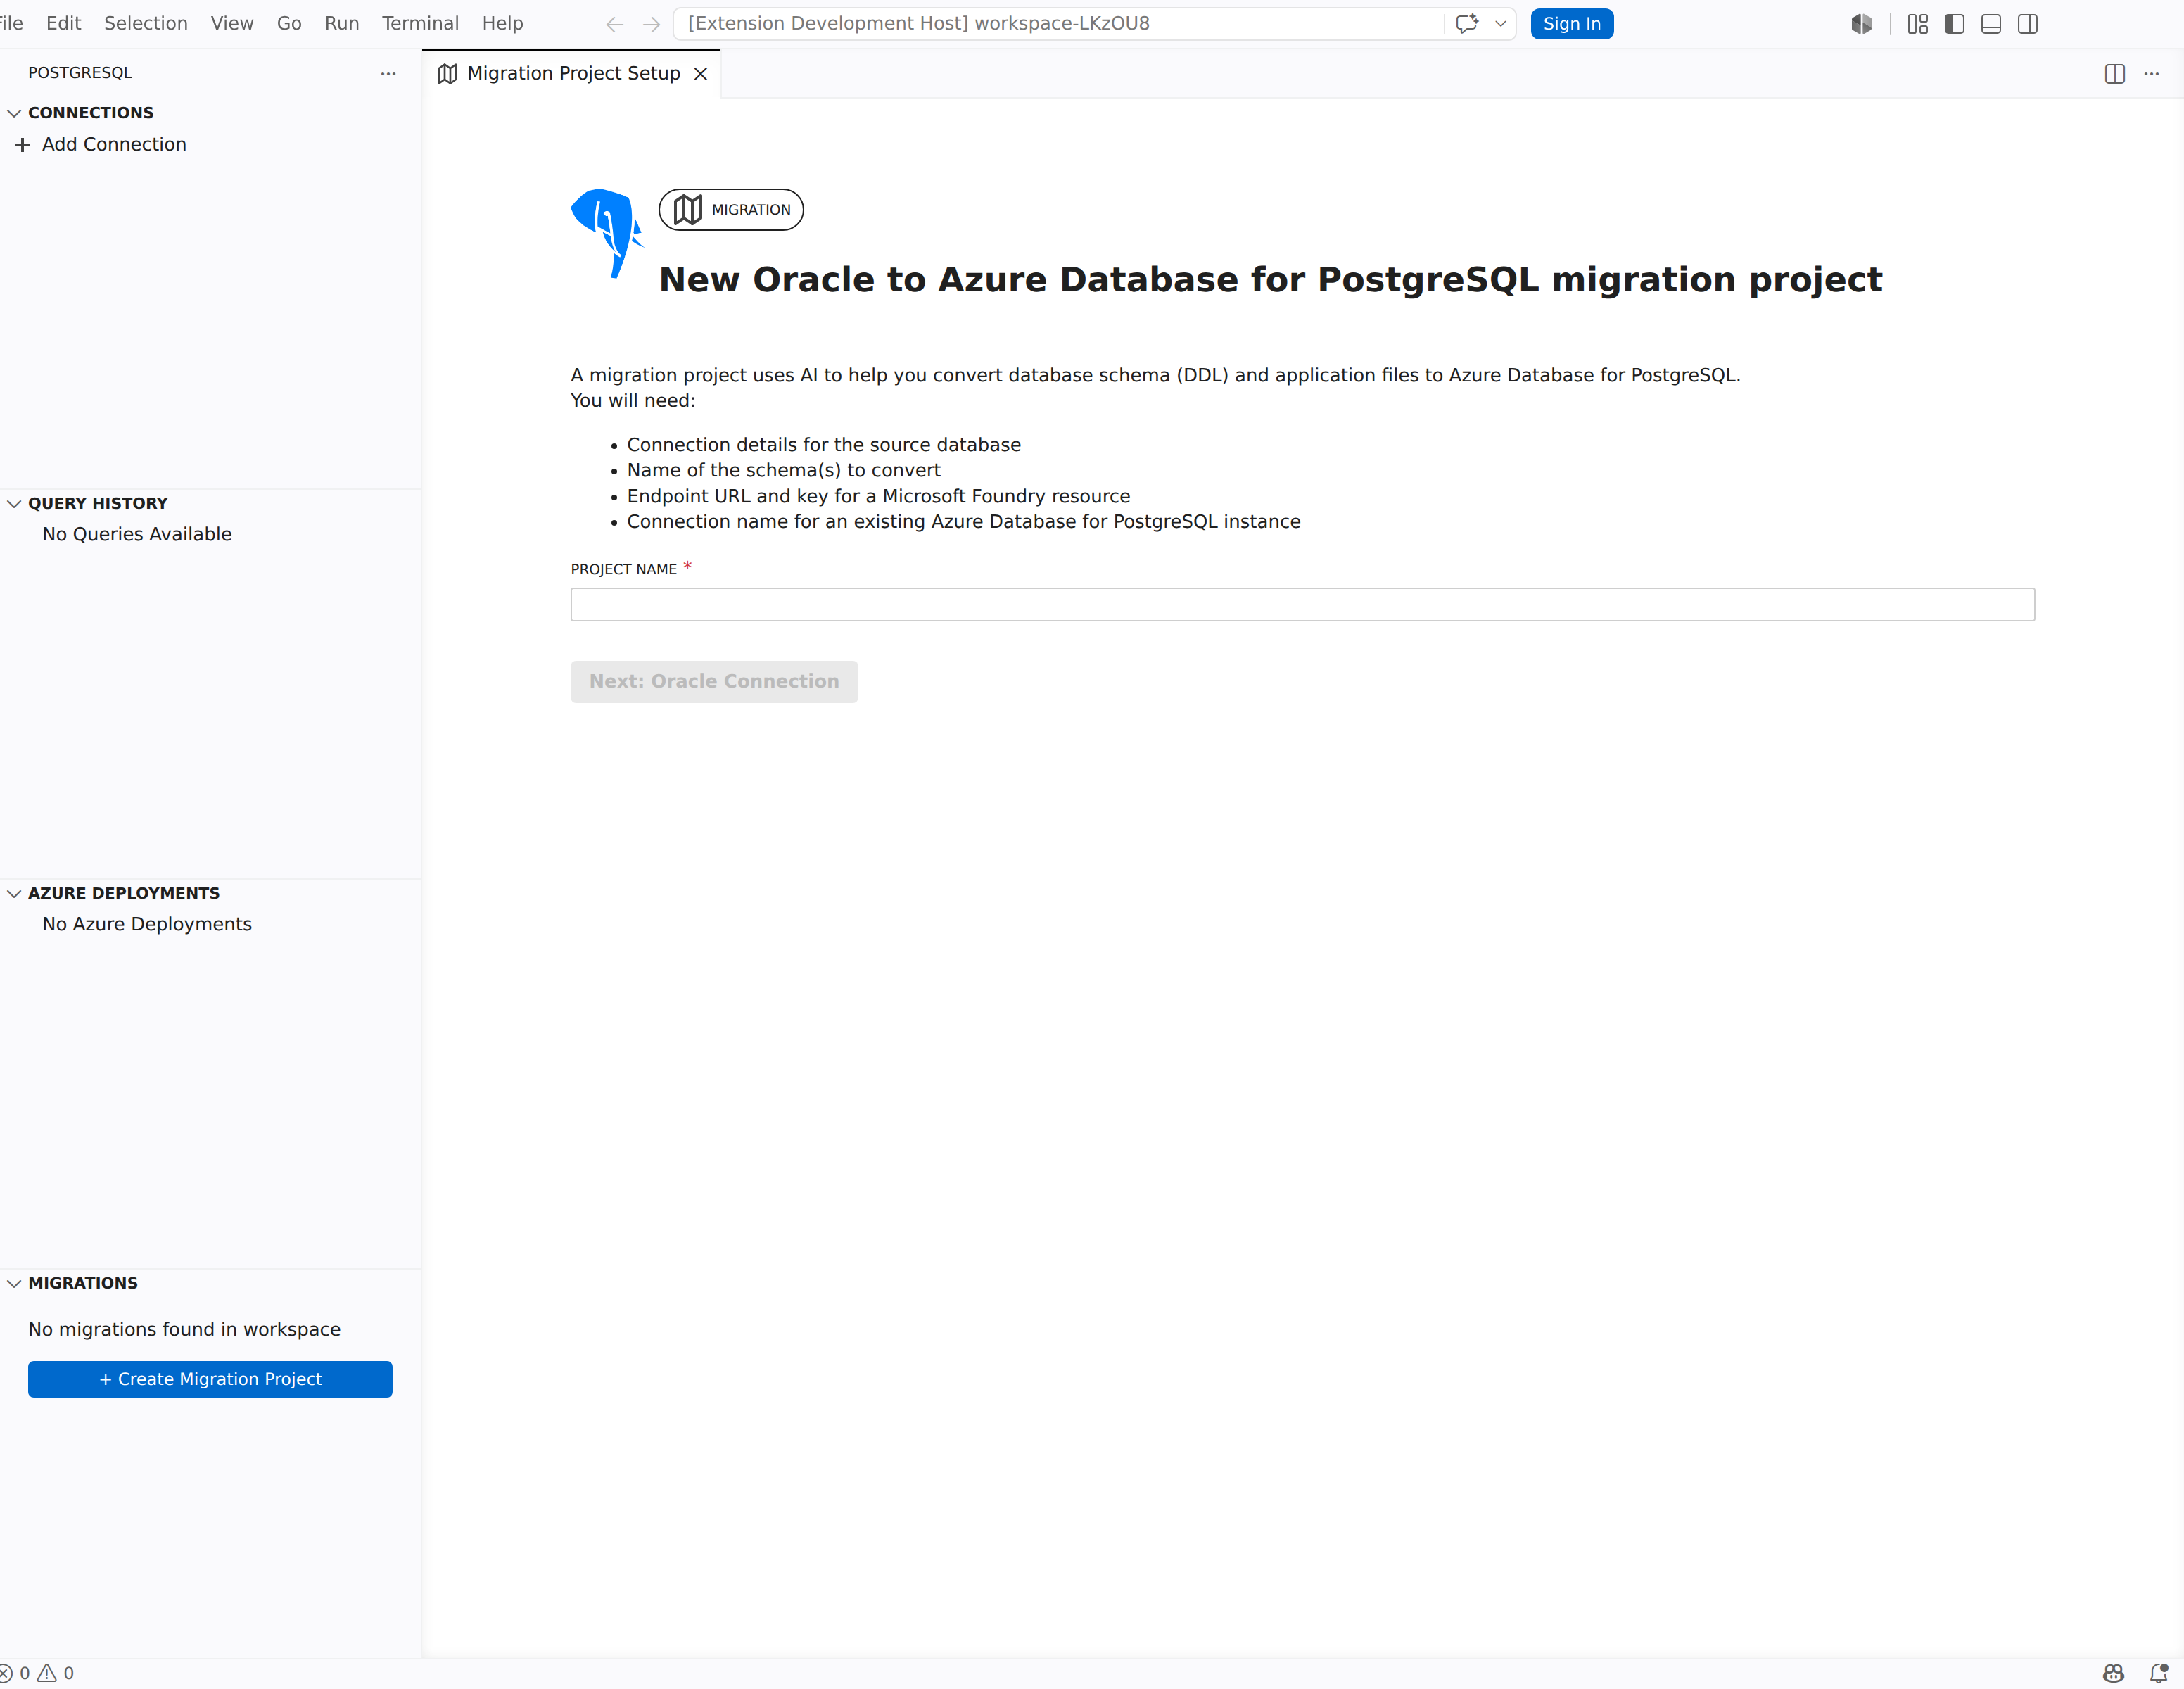Screen dimensions: 2184x1689
Task: Click Create Migration Project button
Action: 210,1379
